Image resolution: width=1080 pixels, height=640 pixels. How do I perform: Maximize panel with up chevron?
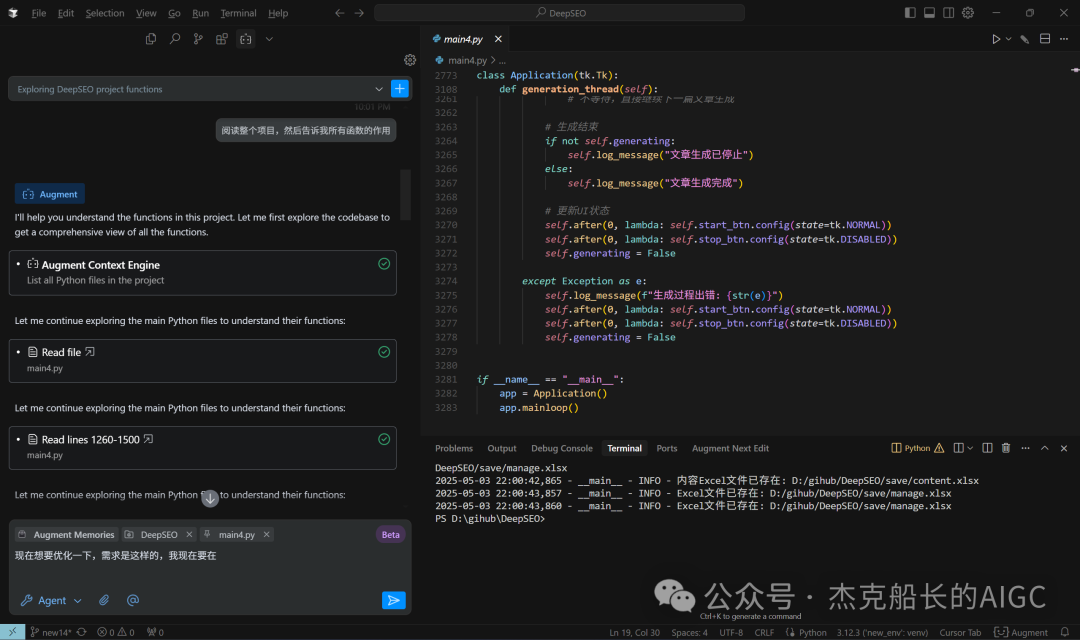(x=1045, y=448)
